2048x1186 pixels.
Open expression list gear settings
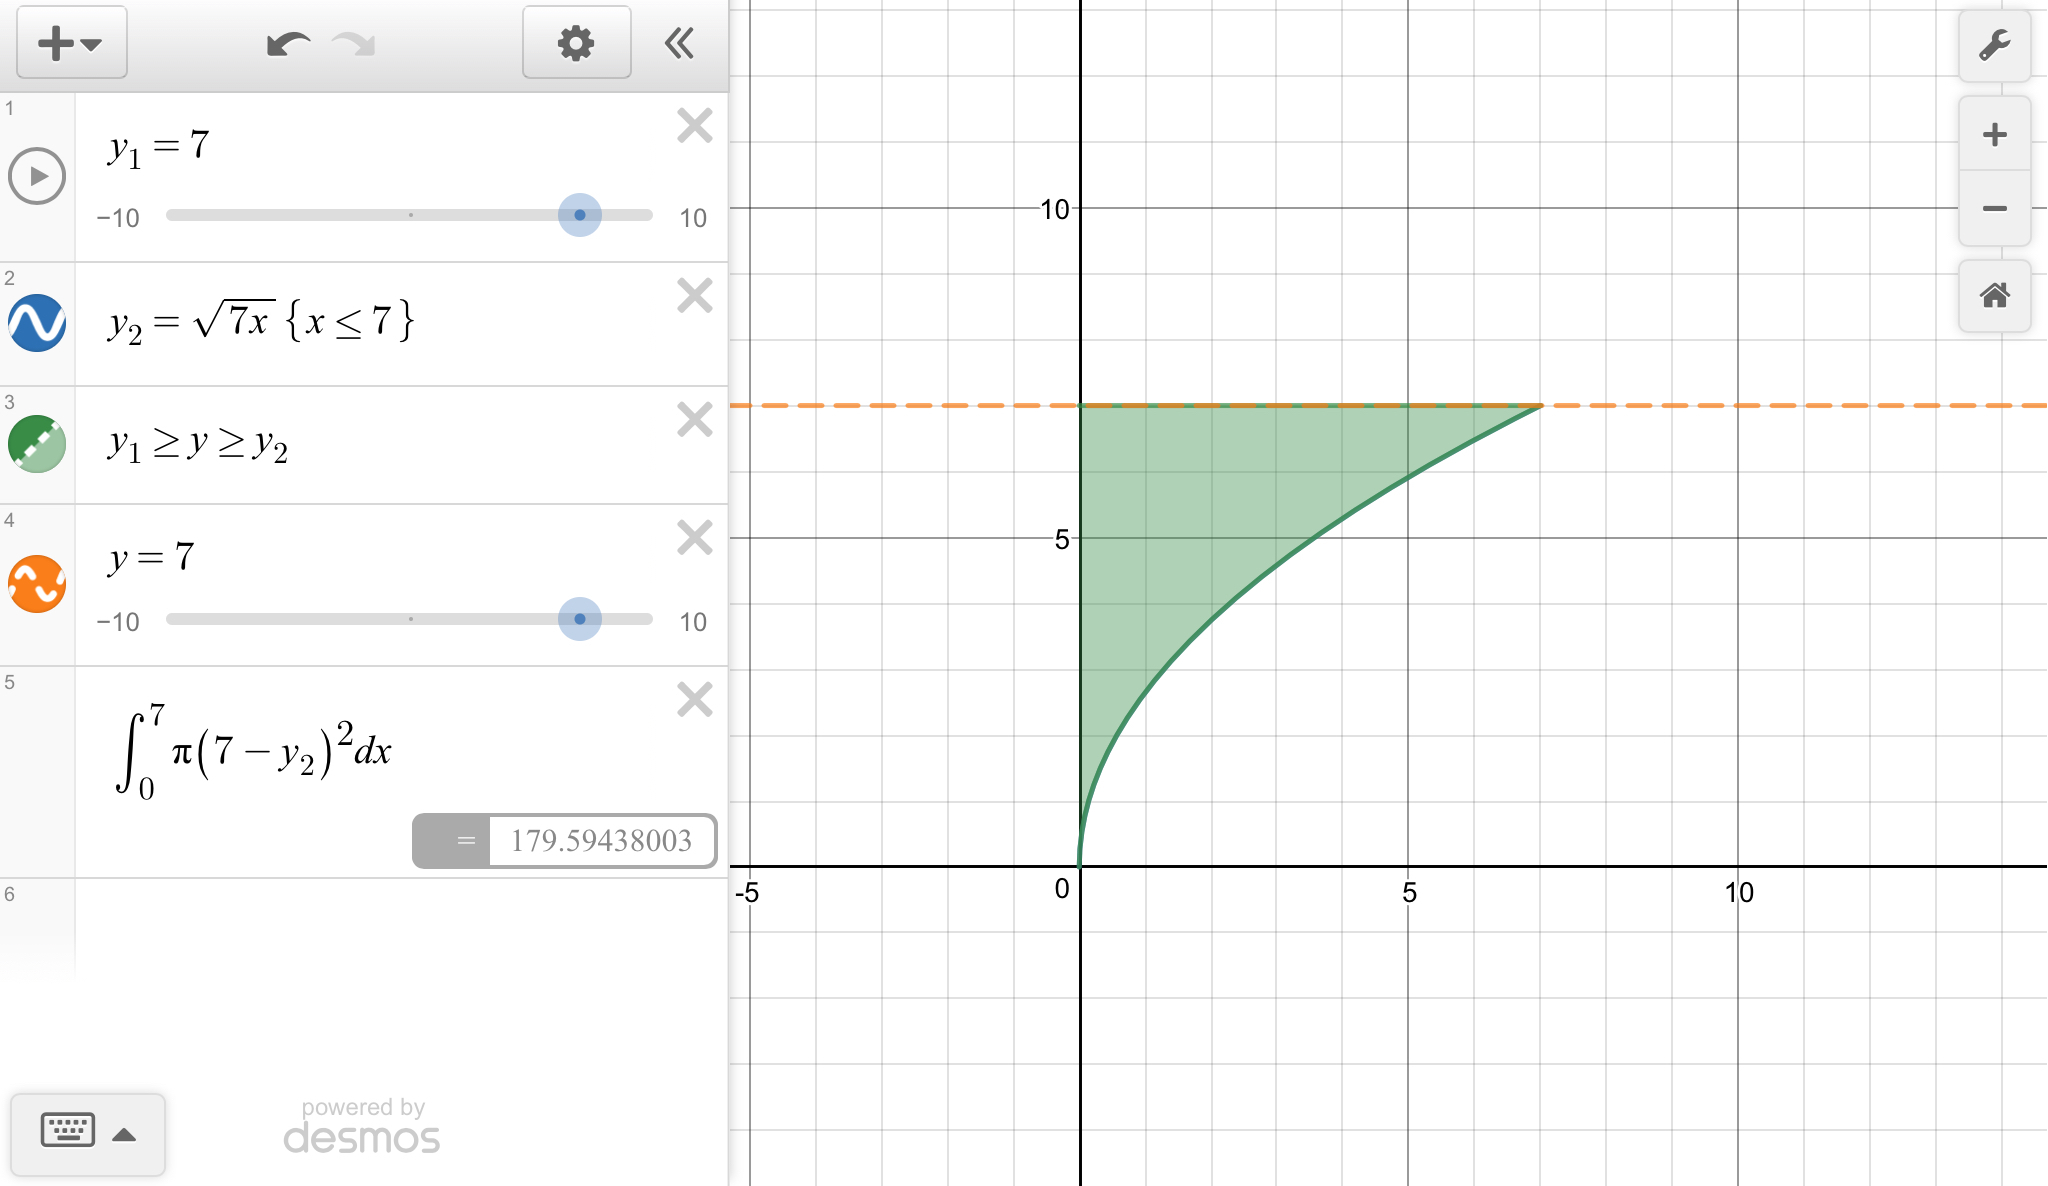point(576,43)
